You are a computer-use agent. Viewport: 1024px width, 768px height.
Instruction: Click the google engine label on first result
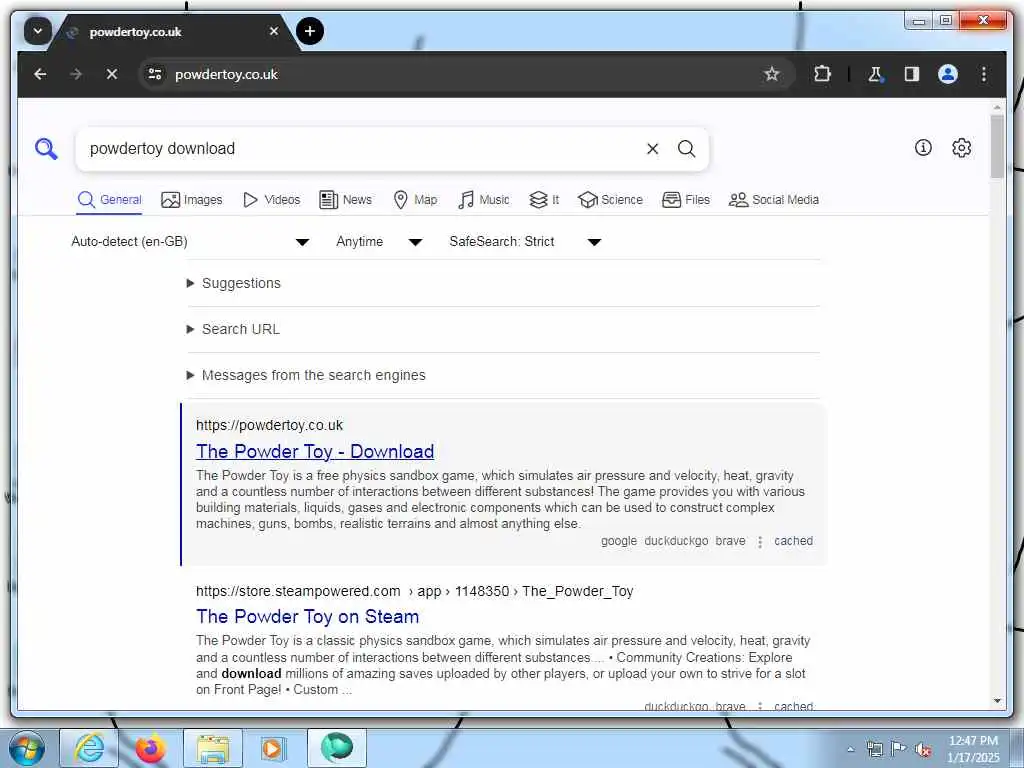click(618, 541)
